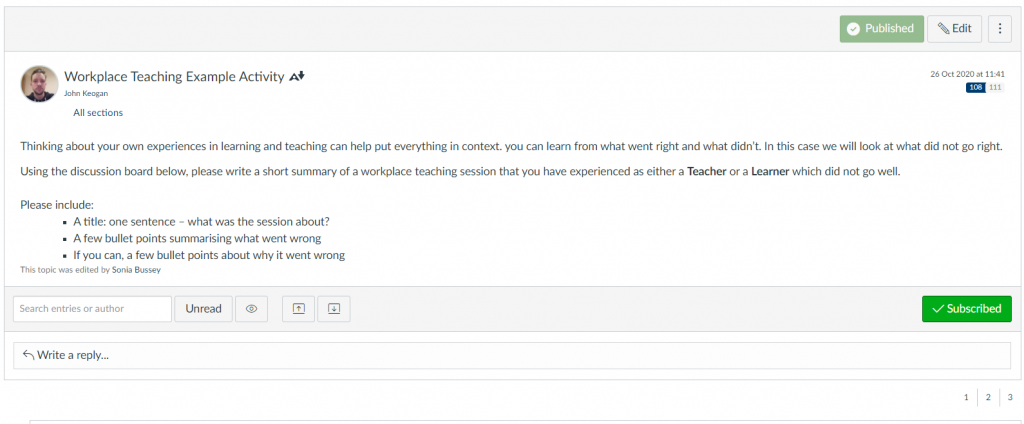Click the expand replies down-arrow icon
Image resolution: width=1024 pixels, height=424 pixels.
coord(334,309)
